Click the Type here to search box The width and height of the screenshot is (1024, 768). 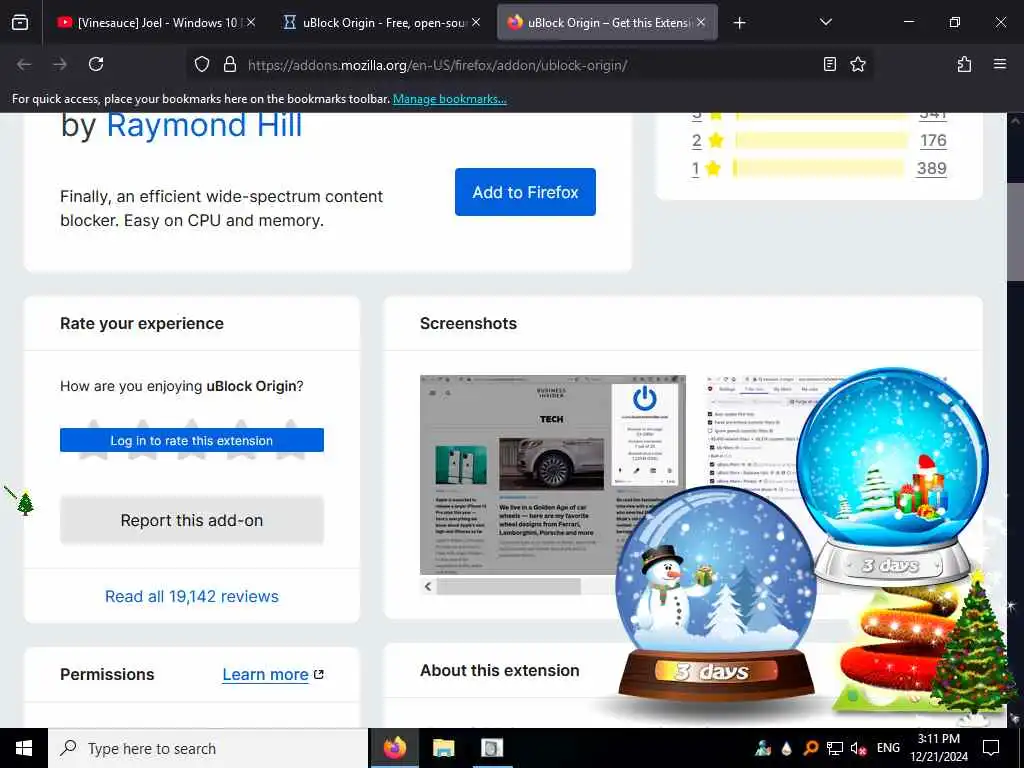208,748
